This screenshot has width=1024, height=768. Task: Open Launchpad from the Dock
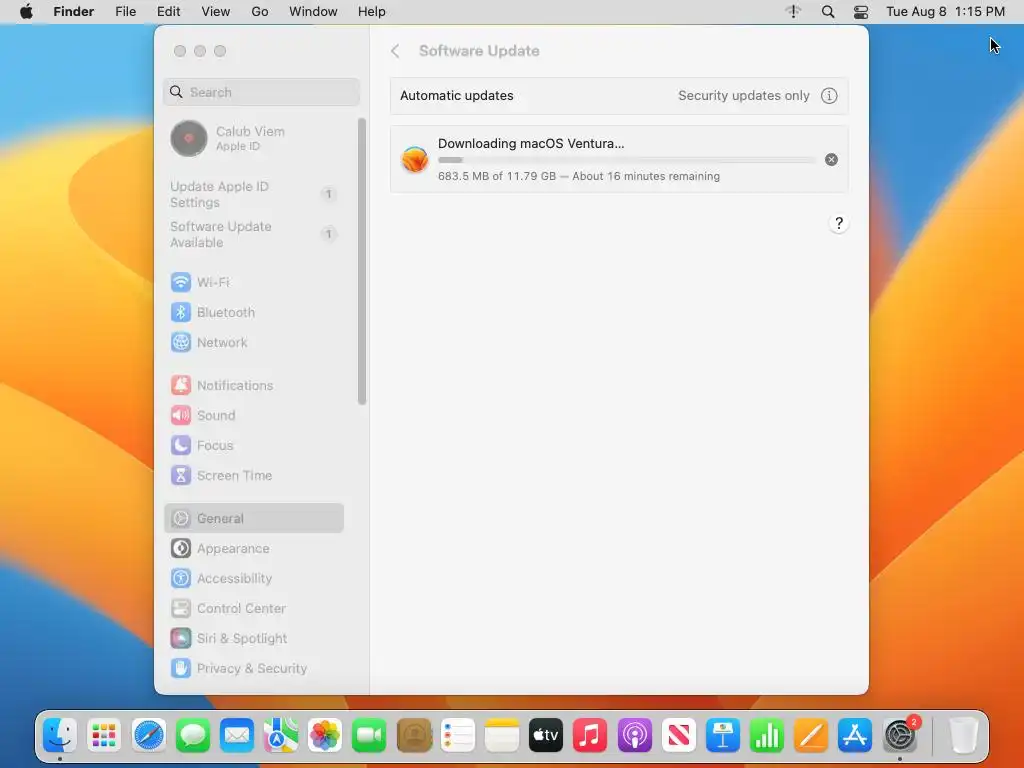point(104,736)
